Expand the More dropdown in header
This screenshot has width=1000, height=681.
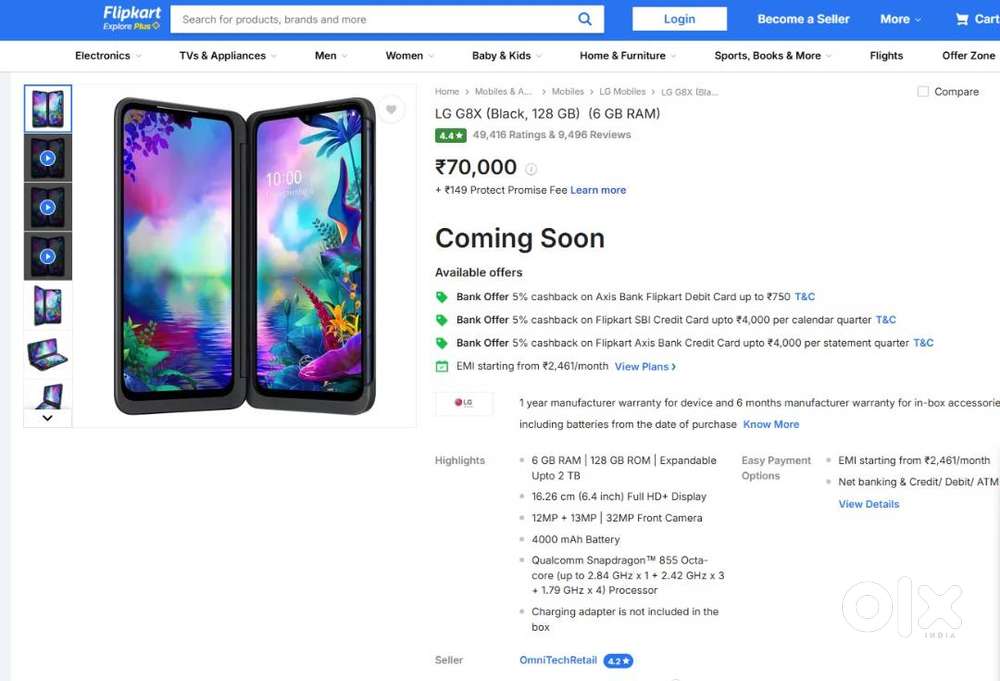[x=901, y=19]
